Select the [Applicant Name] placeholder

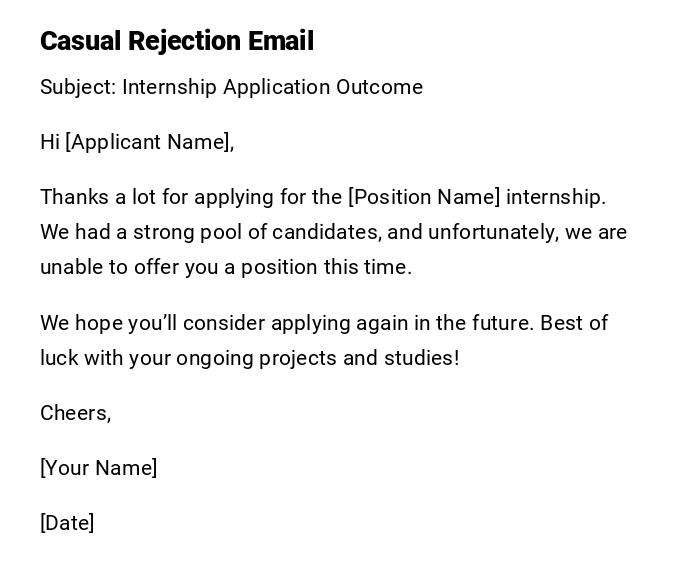[149, 142]
